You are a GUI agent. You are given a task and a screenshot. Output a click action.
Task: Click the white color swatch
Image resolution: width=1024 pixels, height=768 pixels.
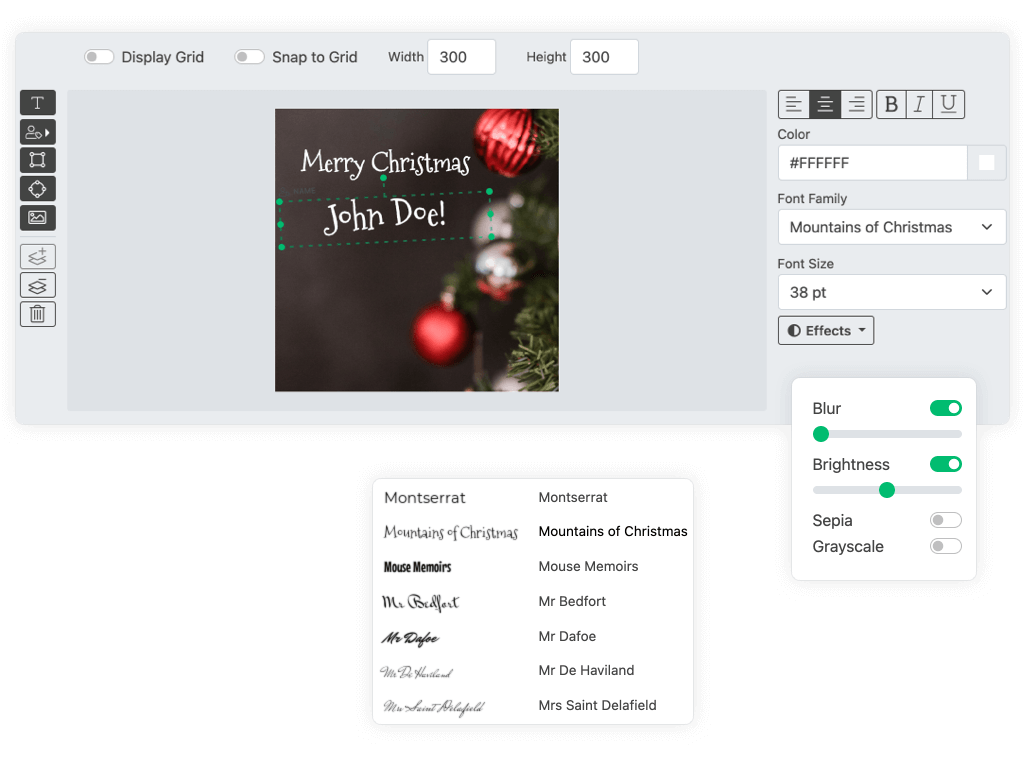[x=986, y=163]
